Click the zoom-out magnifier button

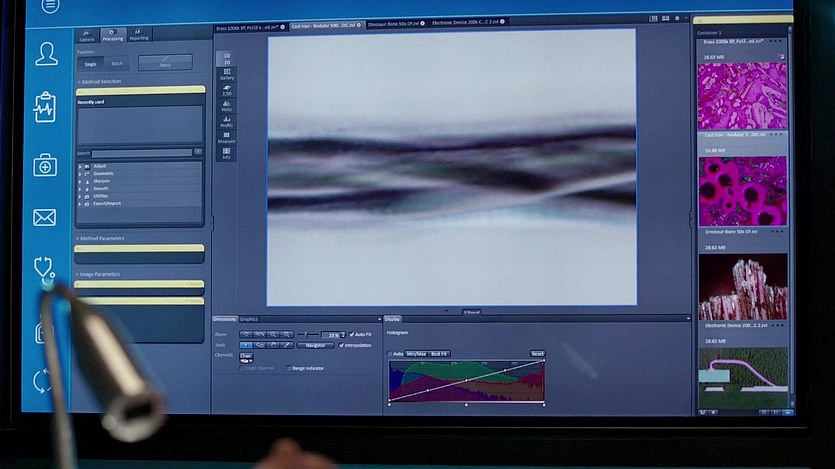click(x=273, y=334)
